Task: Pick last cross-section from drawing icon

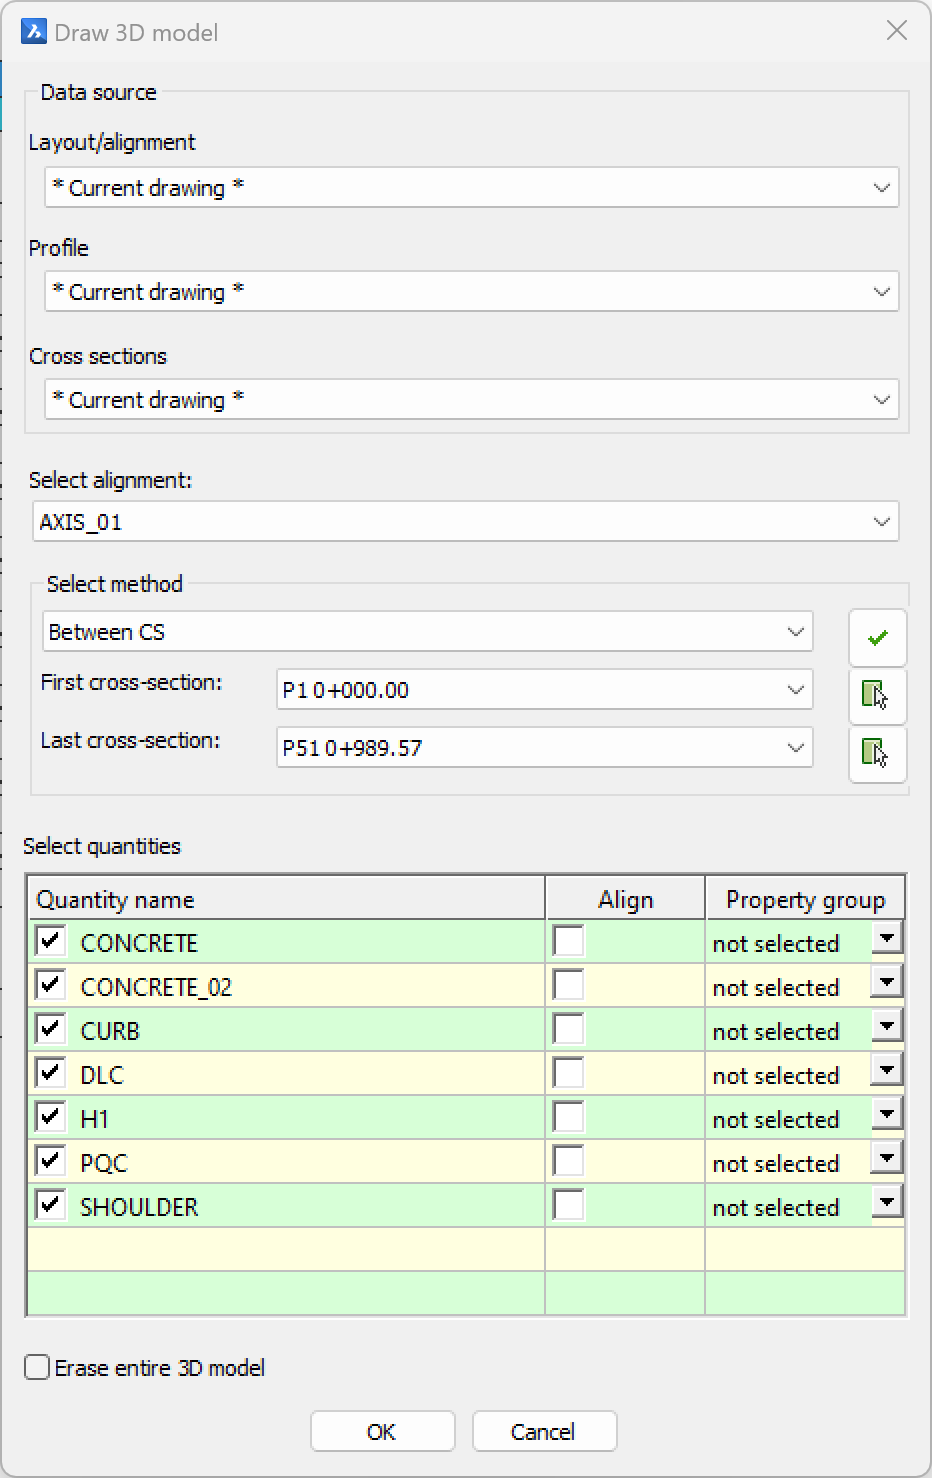Action: pos(877,753)
